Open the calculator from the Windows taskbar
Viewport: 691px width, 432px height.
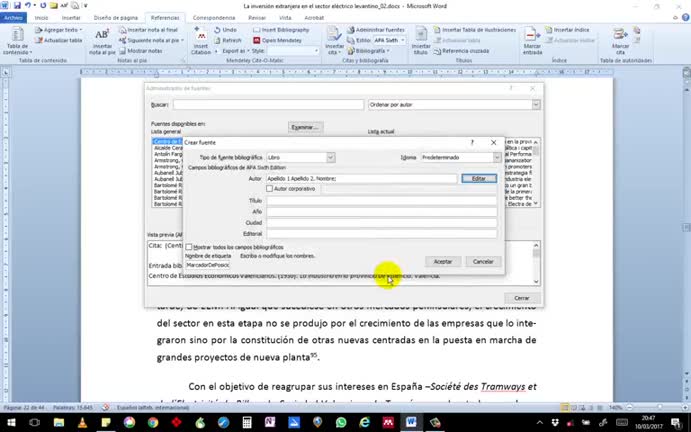click(246, 422)
